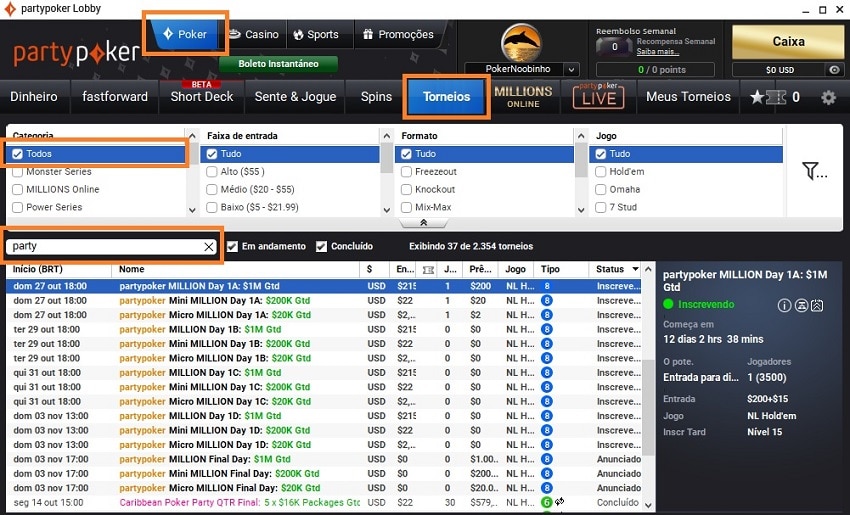850x515 pixels.
Task: Toggle balance visibility eye icon
Action: click(x=834, y=70)
